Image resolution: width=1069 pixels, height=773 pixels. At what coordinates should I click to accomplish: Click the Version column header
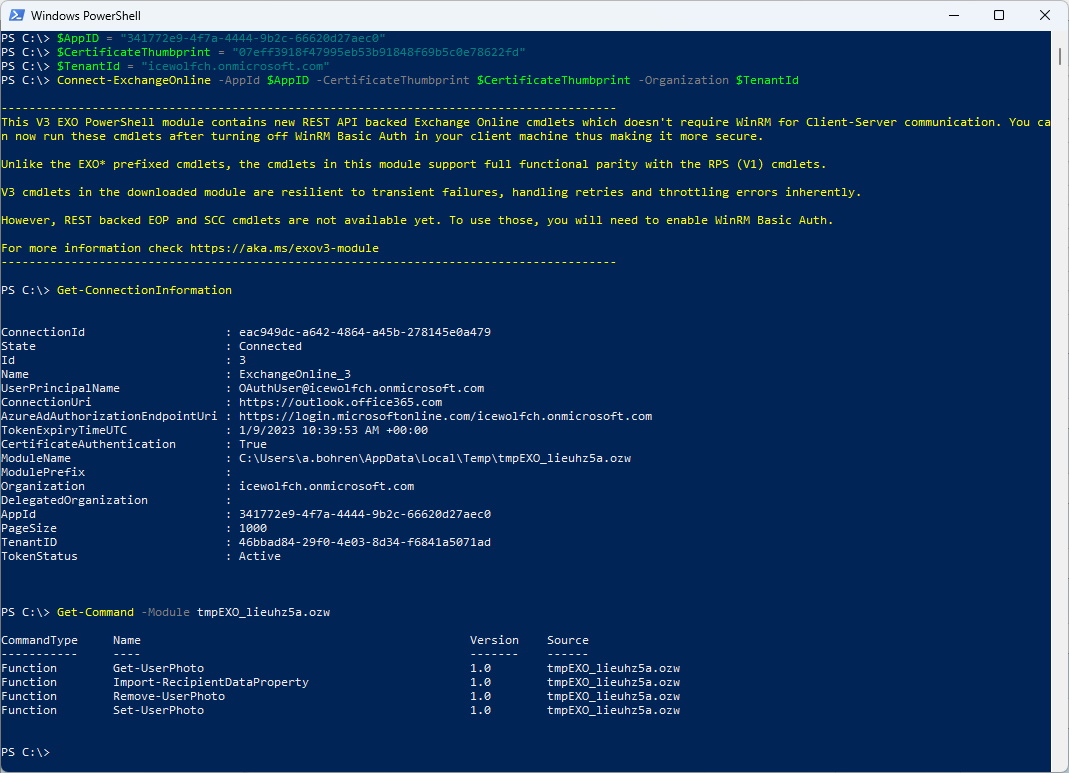tap(494, 640)
